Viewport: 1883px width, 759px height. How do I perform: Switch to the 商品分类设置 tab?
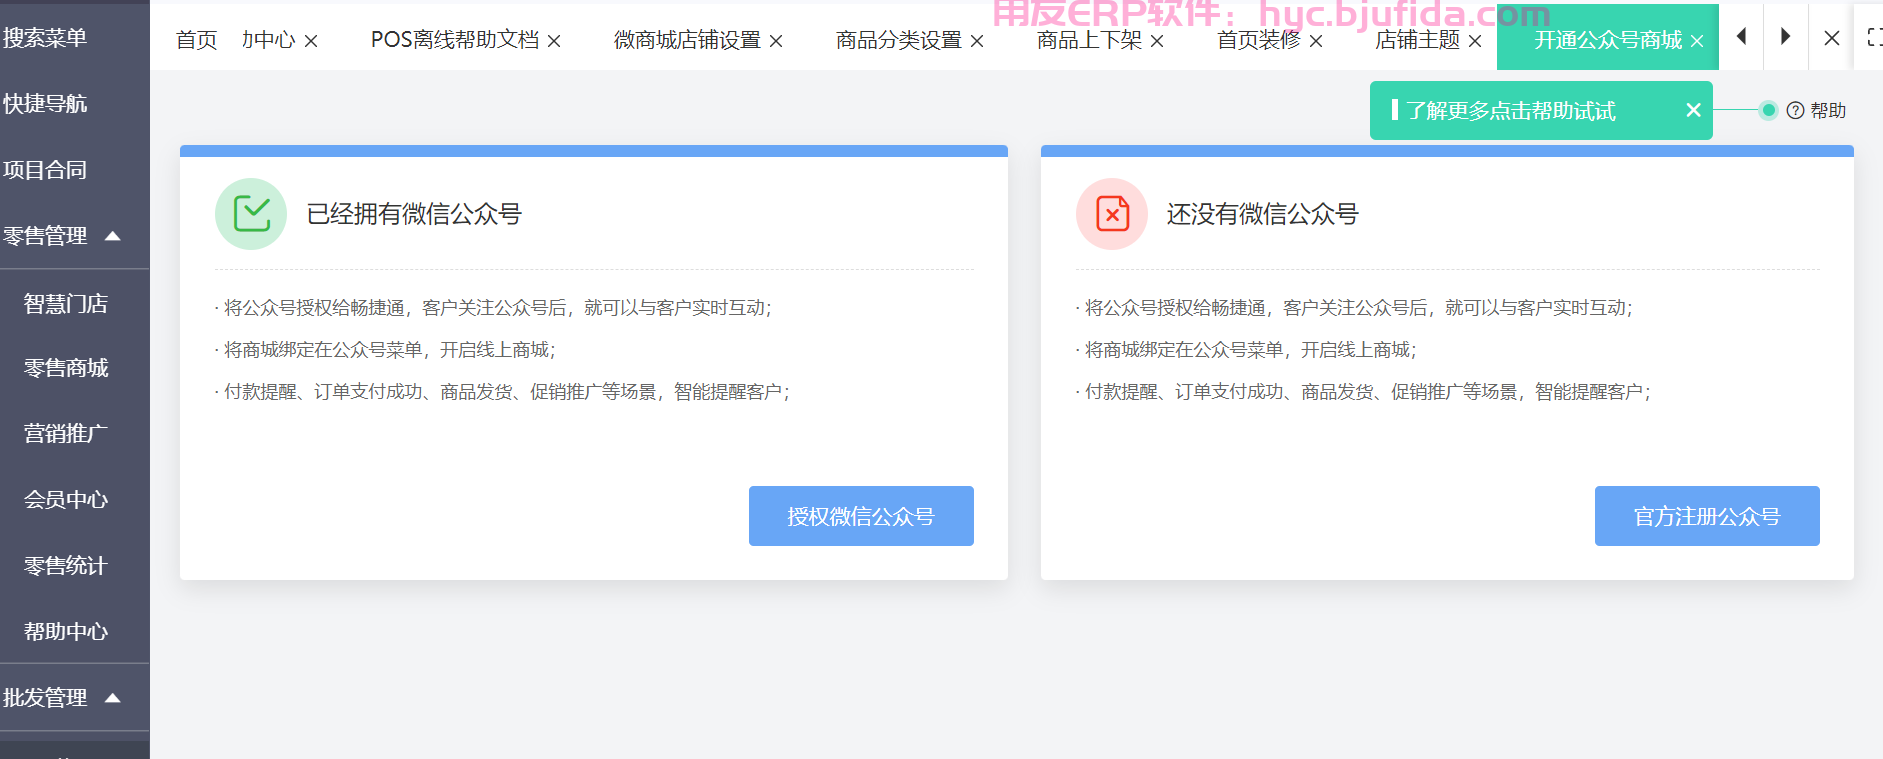point(898,40)
